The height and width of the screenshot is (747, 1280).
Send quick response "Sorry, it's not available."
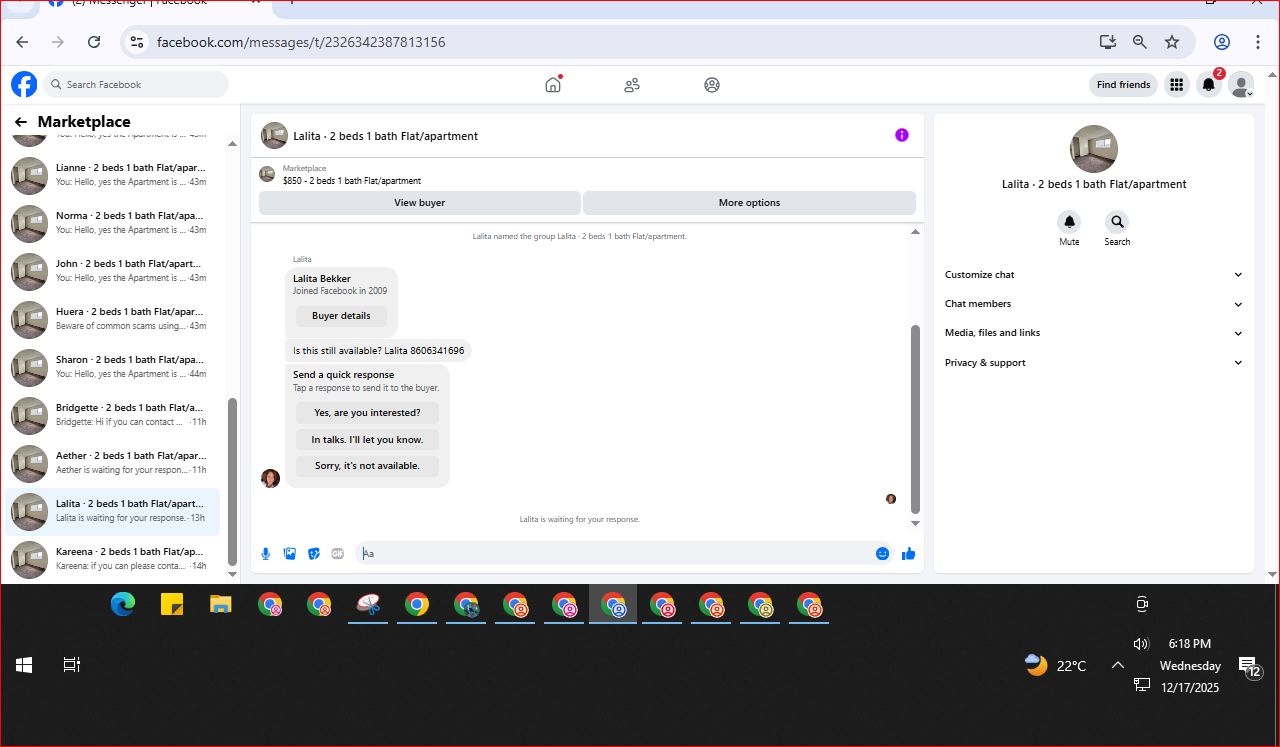click(x=367, y=466)
